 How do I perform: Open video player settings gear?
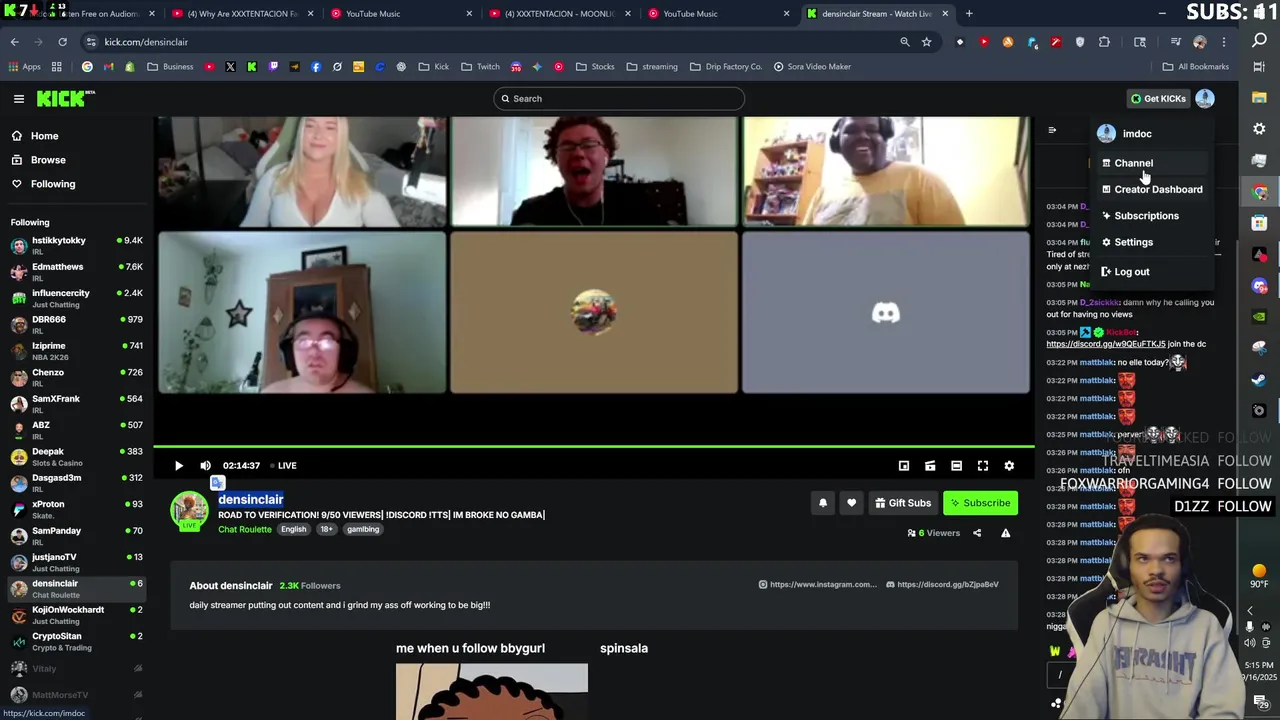1009,465
